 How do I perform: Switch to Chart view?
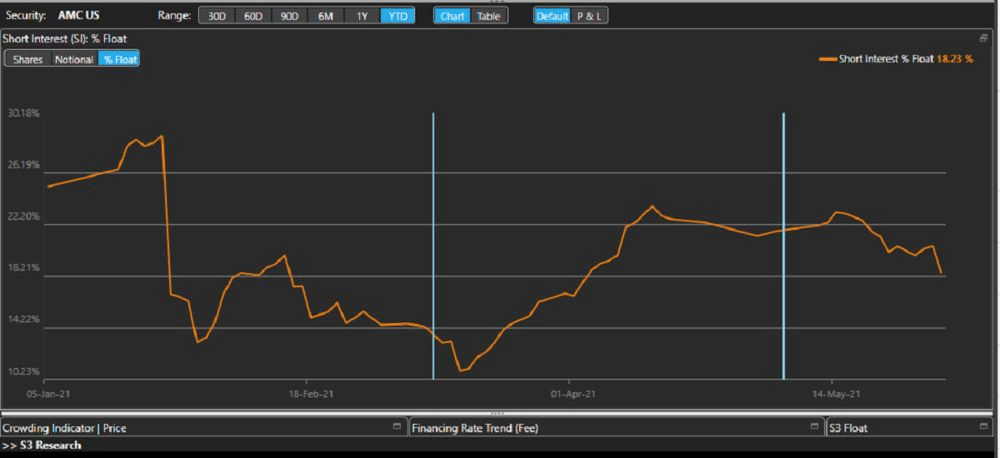click(452, 16)
